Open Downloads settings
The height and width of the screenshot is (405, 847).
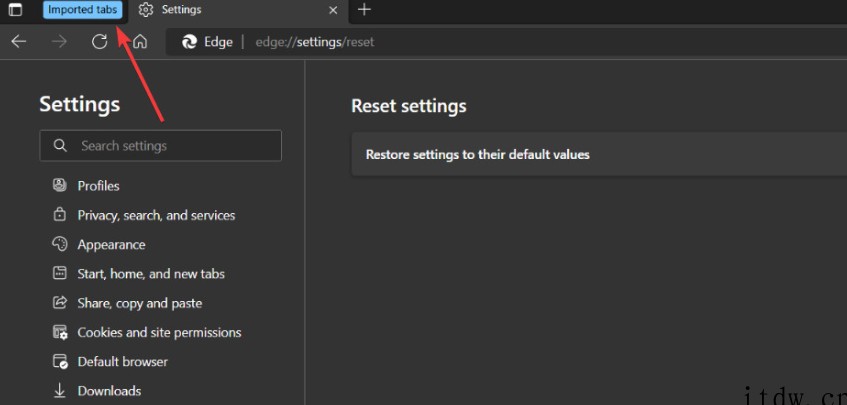pos(109,390)
